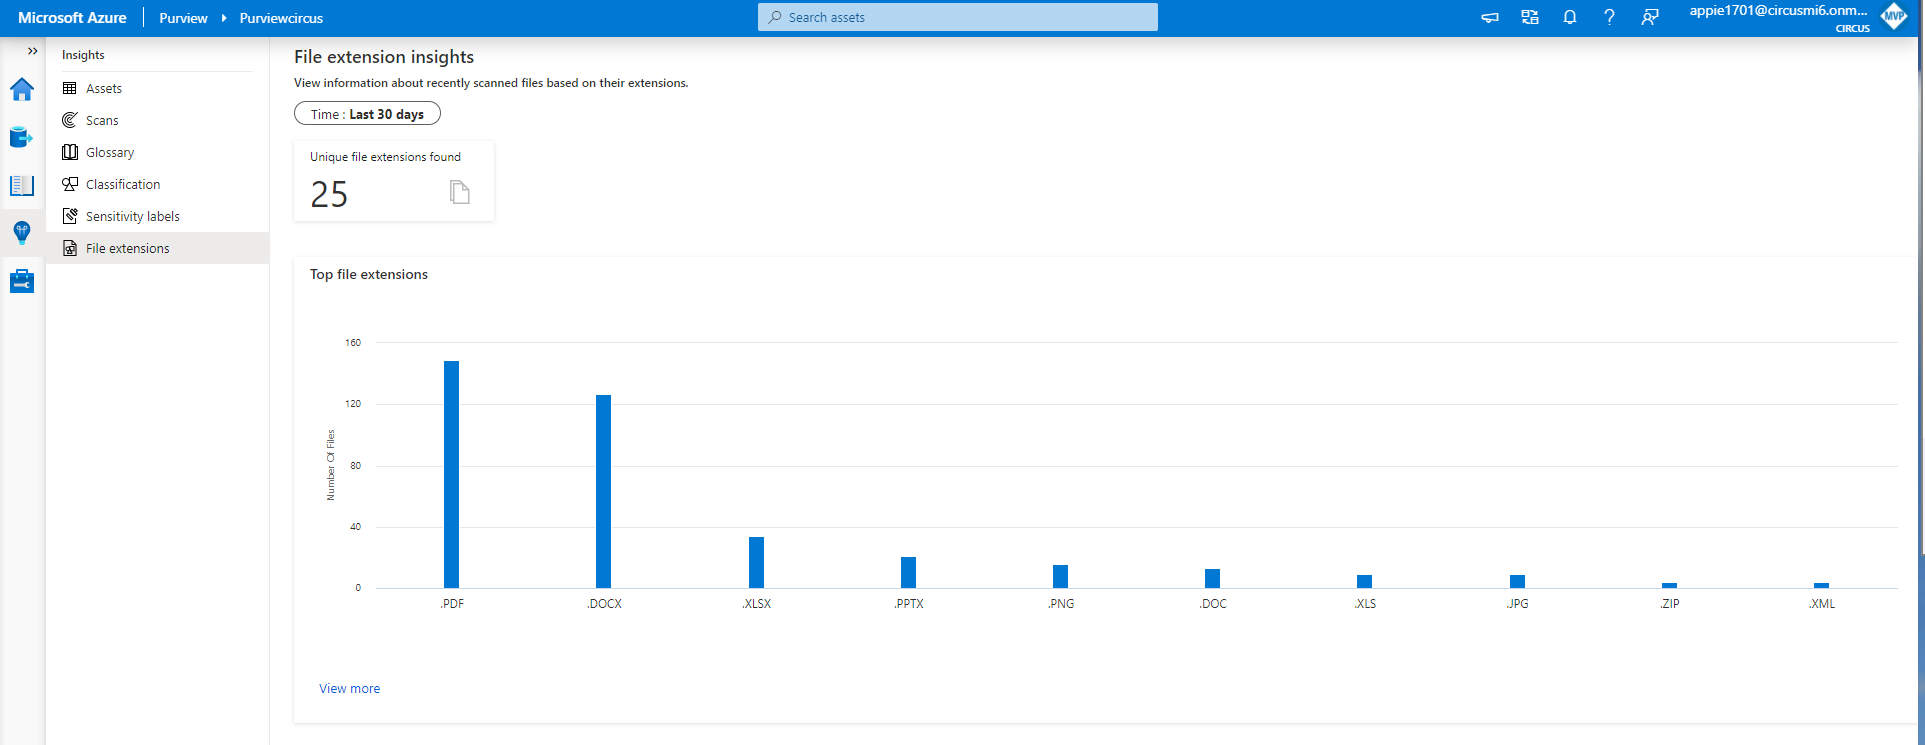1925x745 pixels.
Task: Click the switch directory icon in header
Action: [1530, 18]
